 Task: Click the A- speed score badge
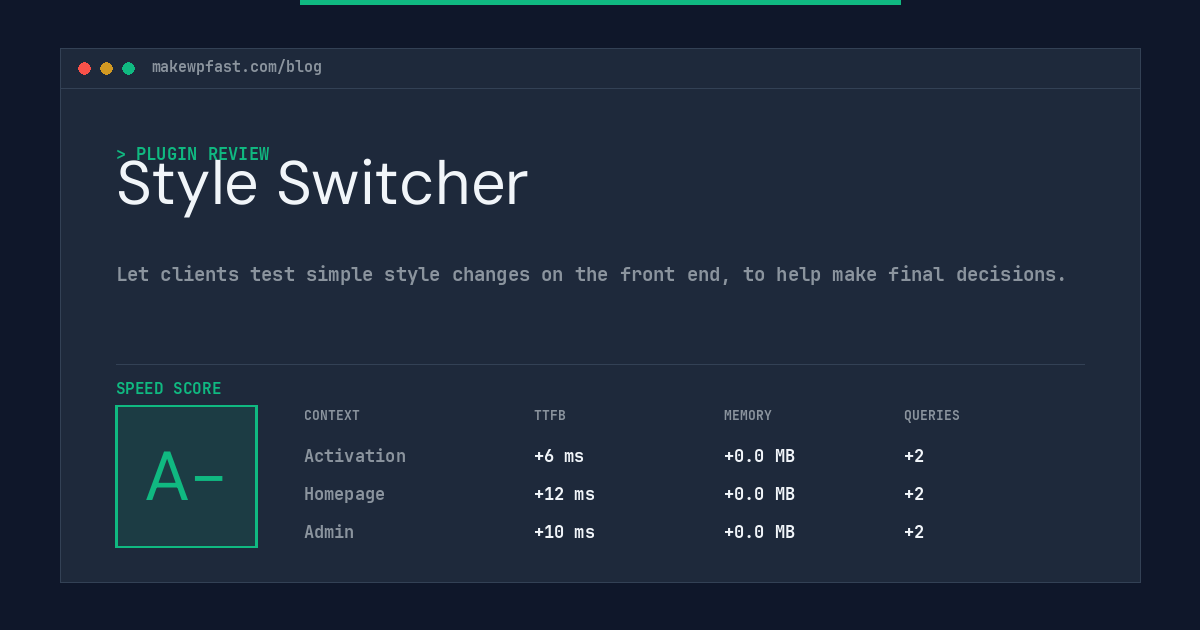(186, 476)
